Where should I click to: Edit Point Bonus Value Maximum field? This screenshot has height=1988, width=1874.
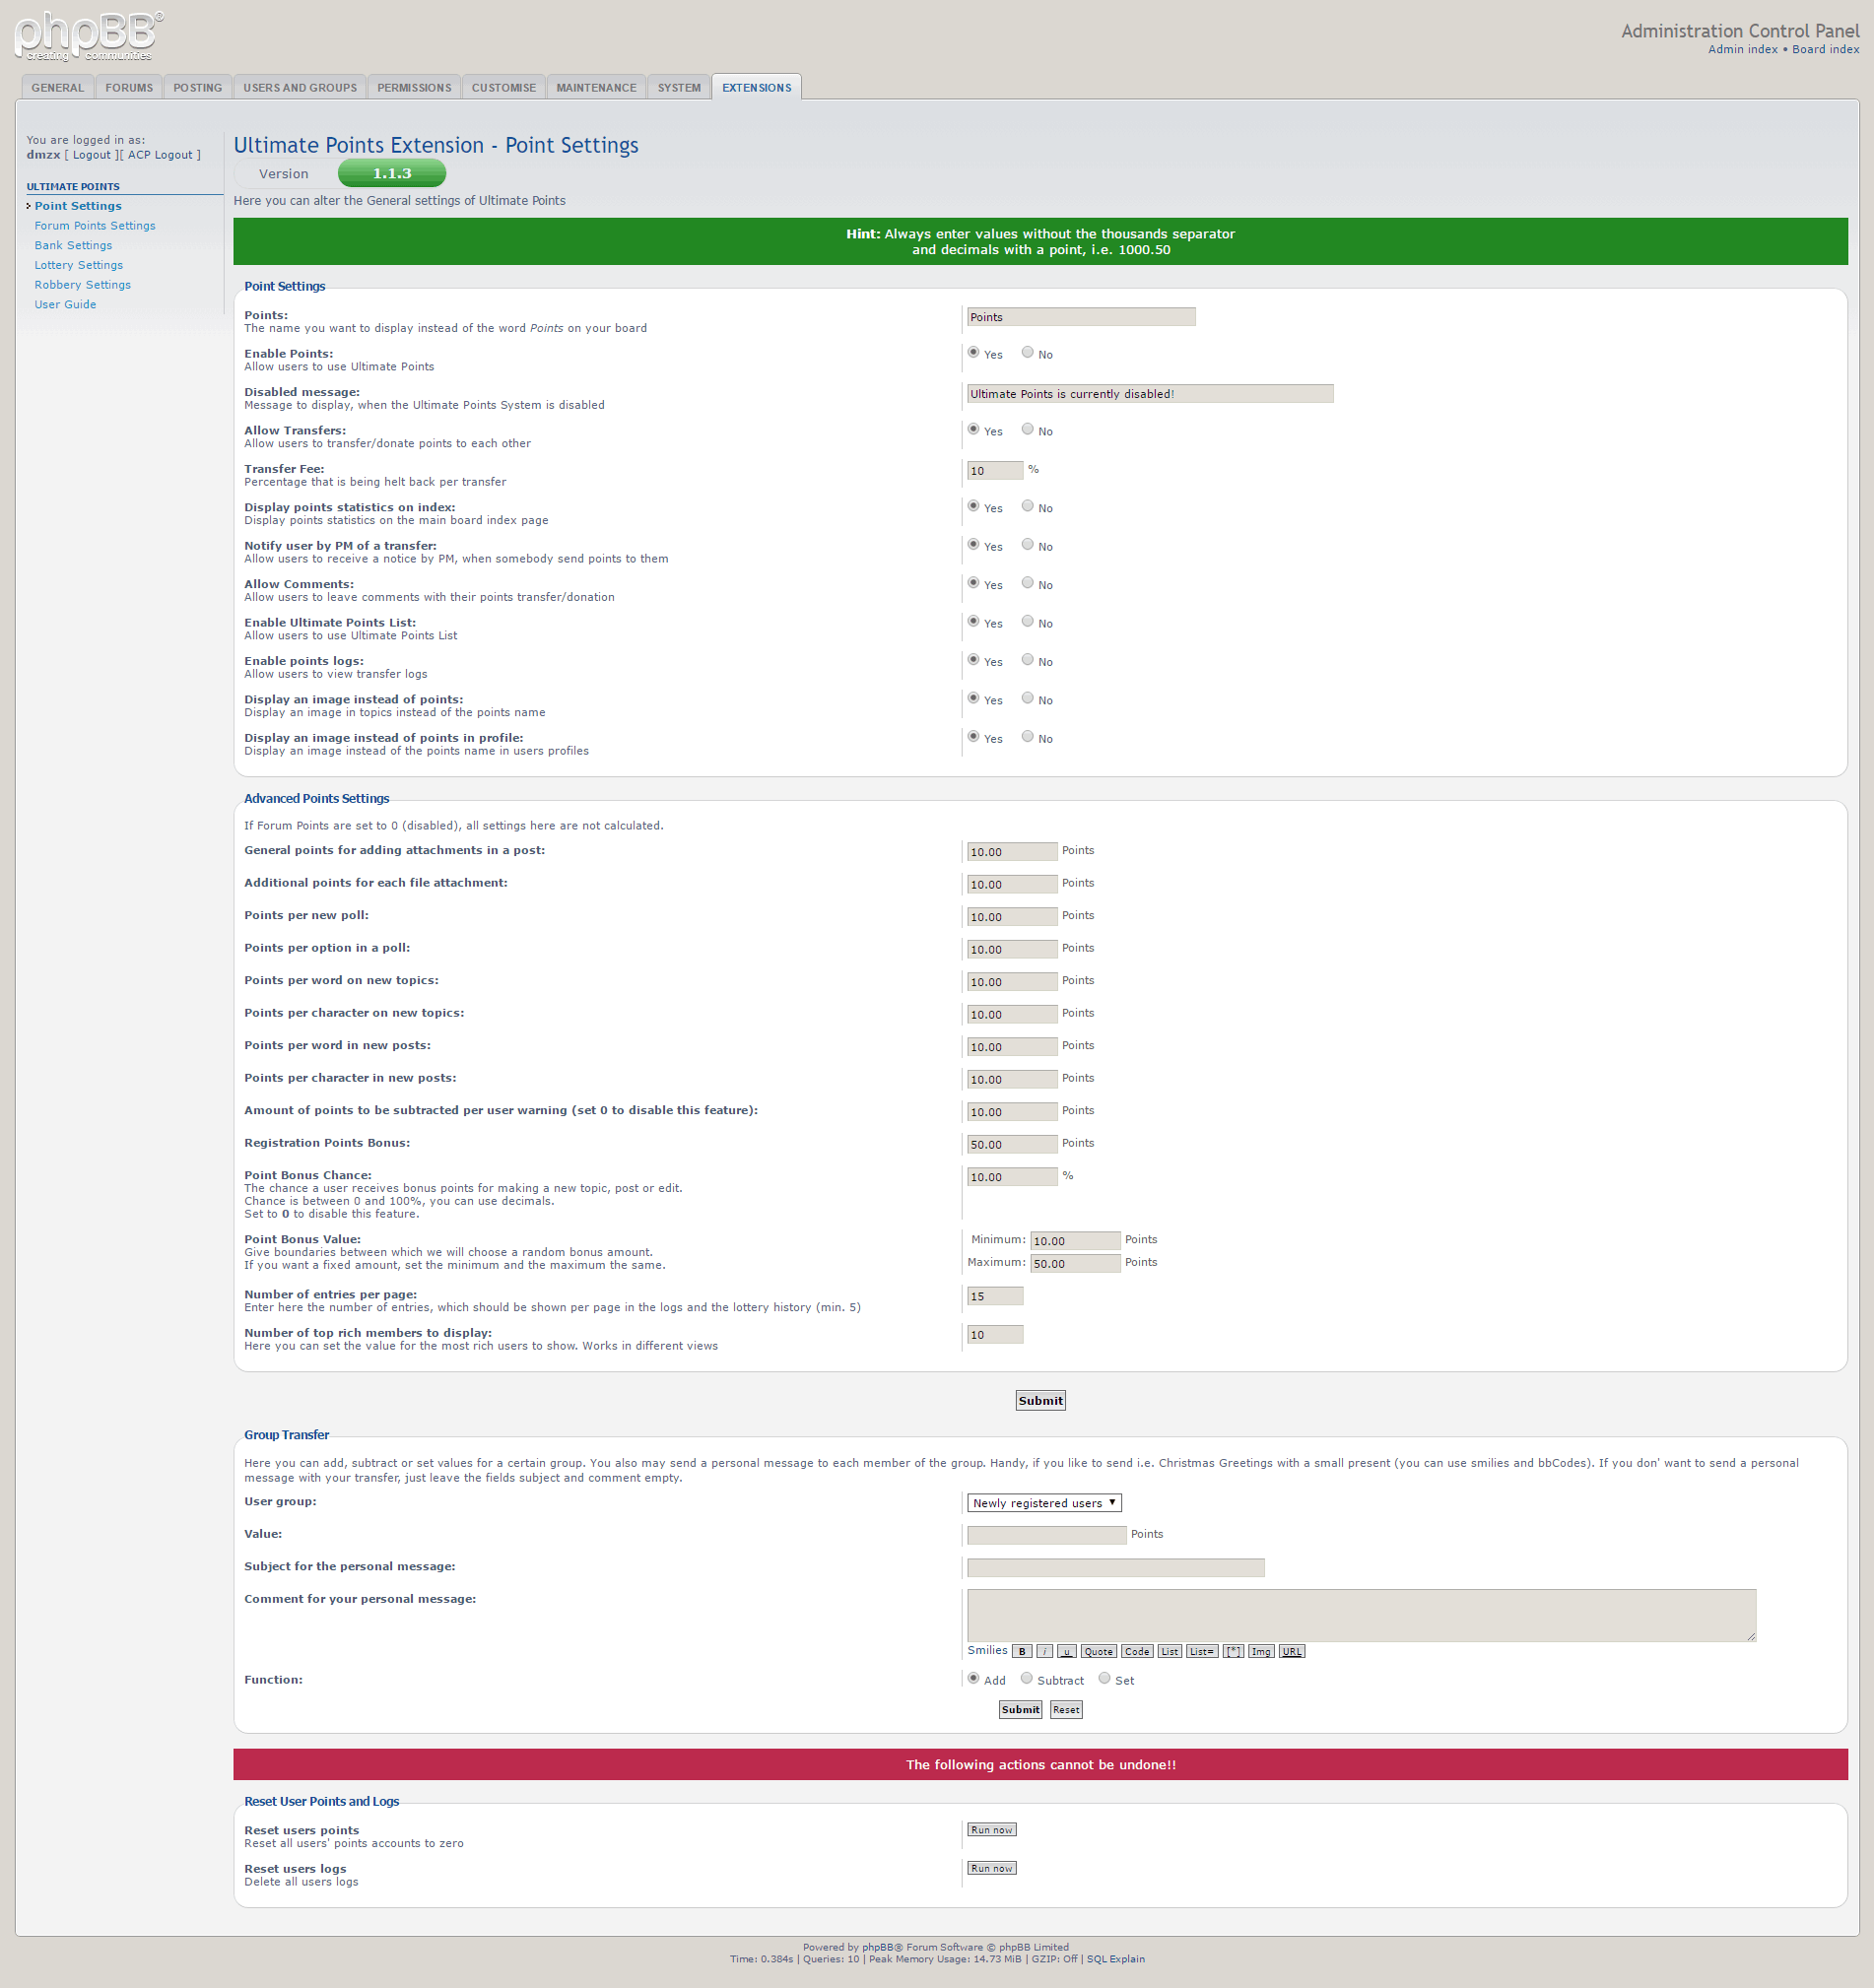point(1075,1263)
